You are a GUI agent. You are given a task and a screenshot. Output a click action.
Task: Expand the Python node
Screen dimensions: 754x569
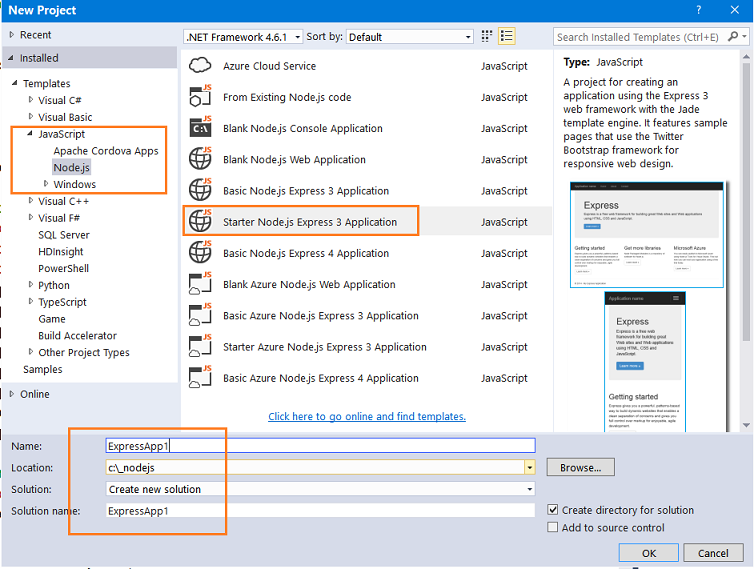pos(31,285)
